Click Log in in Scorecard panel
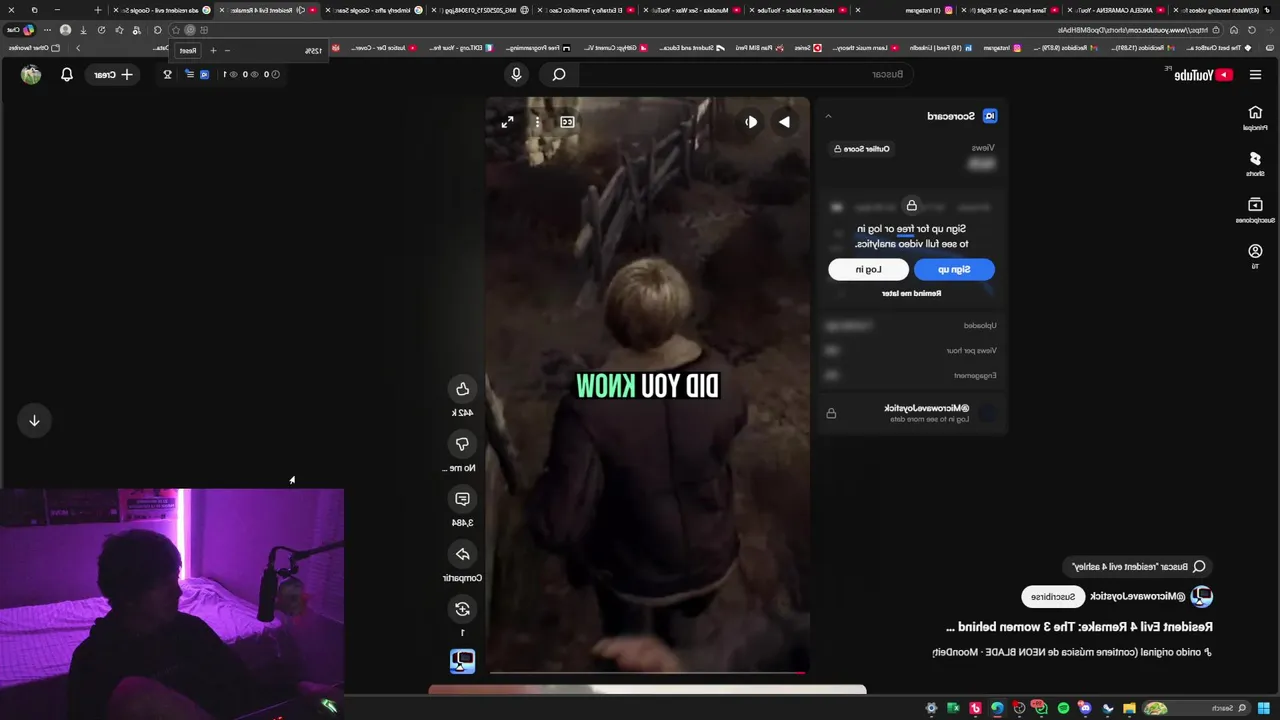The width and height of the screenshot is (1280, 720). click(868, 269)
